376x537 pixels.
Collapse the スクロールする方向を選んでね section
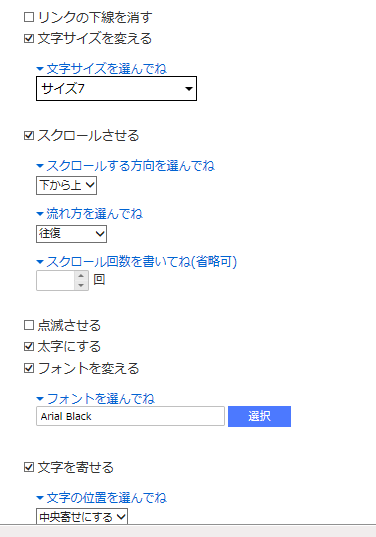pos(125,166)
